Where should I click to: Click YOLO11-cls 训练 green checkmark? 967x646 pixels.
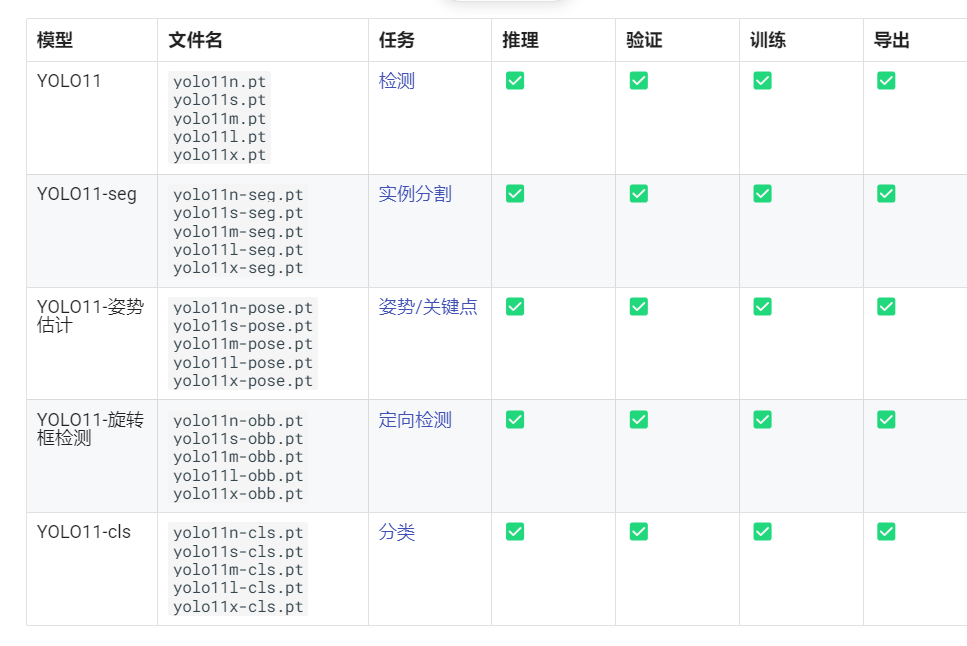[x=763, y=531]
